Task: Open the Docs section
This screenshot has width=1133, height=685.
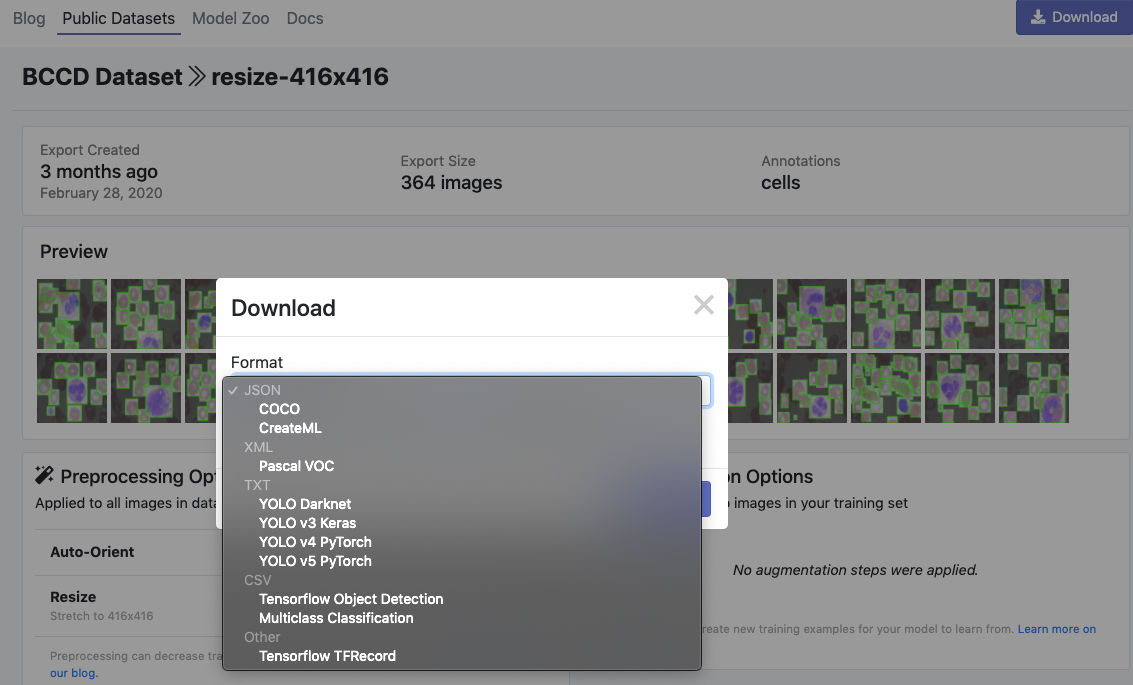Action: click(x=304, y=18)
